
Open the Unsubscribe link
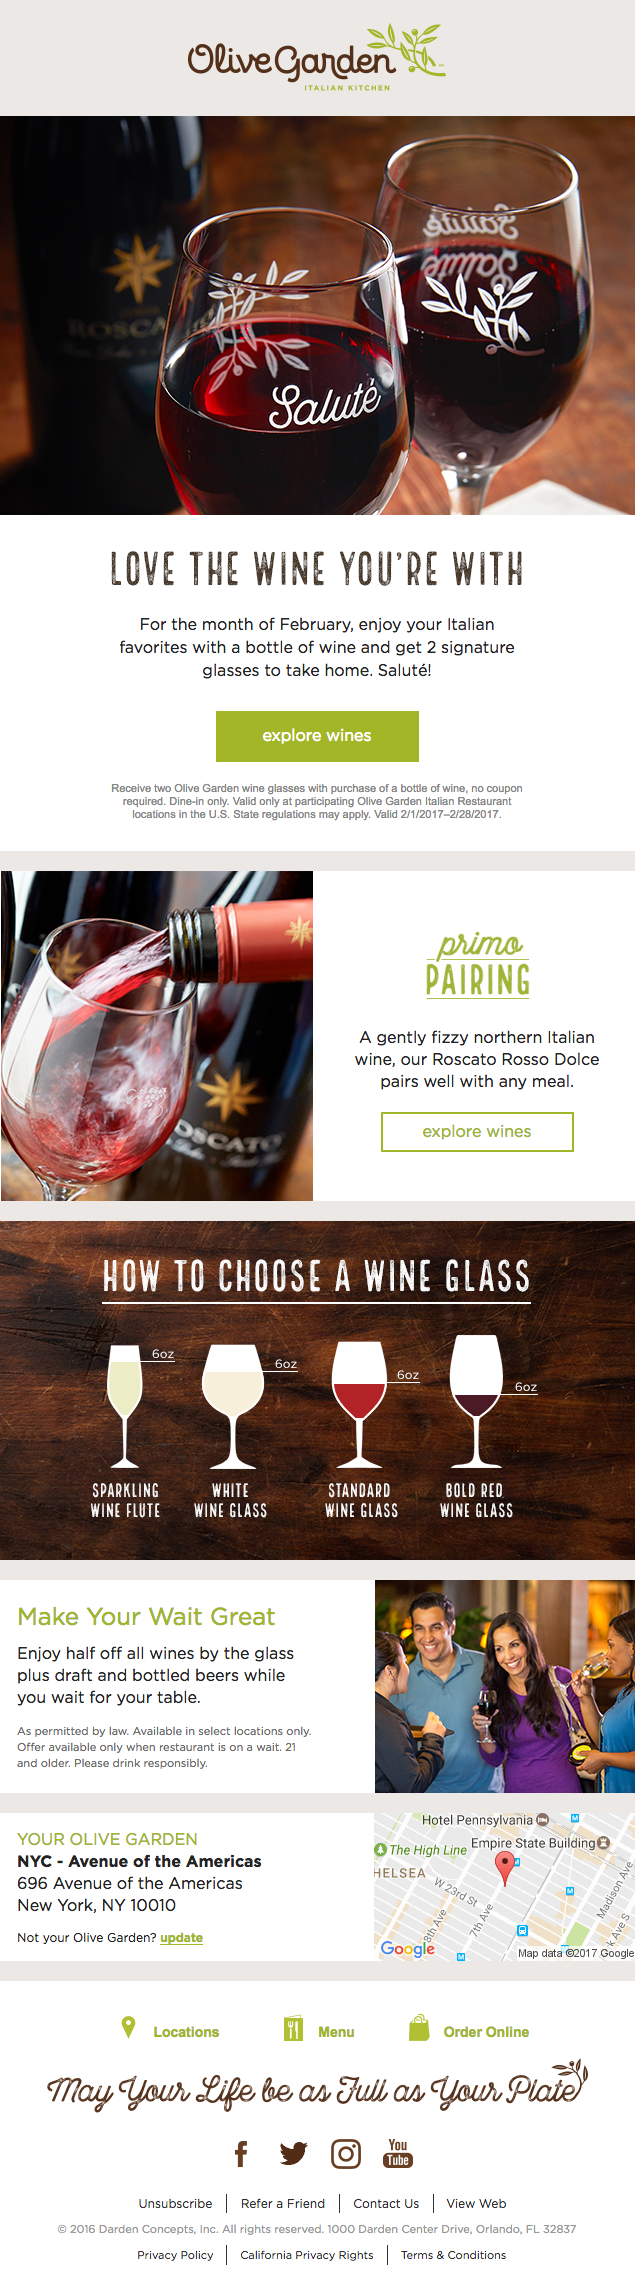pyautogui.click(x=175, y=2203)
